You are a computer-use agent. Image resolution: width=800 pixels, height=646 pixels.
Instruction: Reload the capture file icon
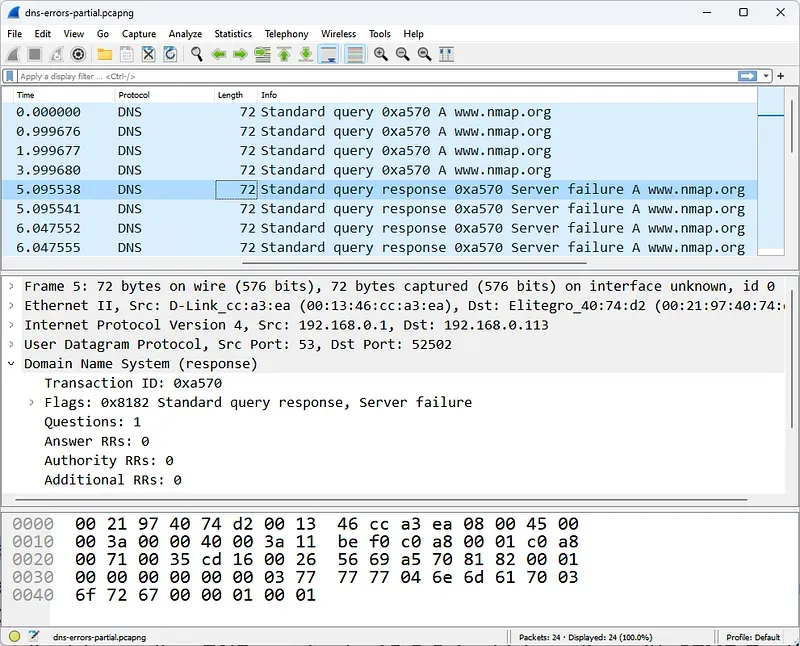click(170, 54)
